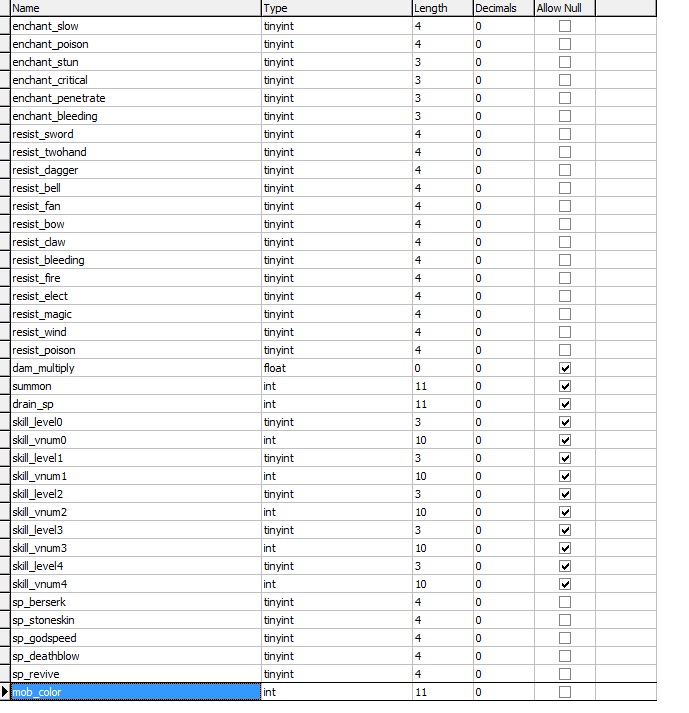Open the type cell of skill_level3
The height and width of the screenshot is (713, 689).
click(337, 530)
